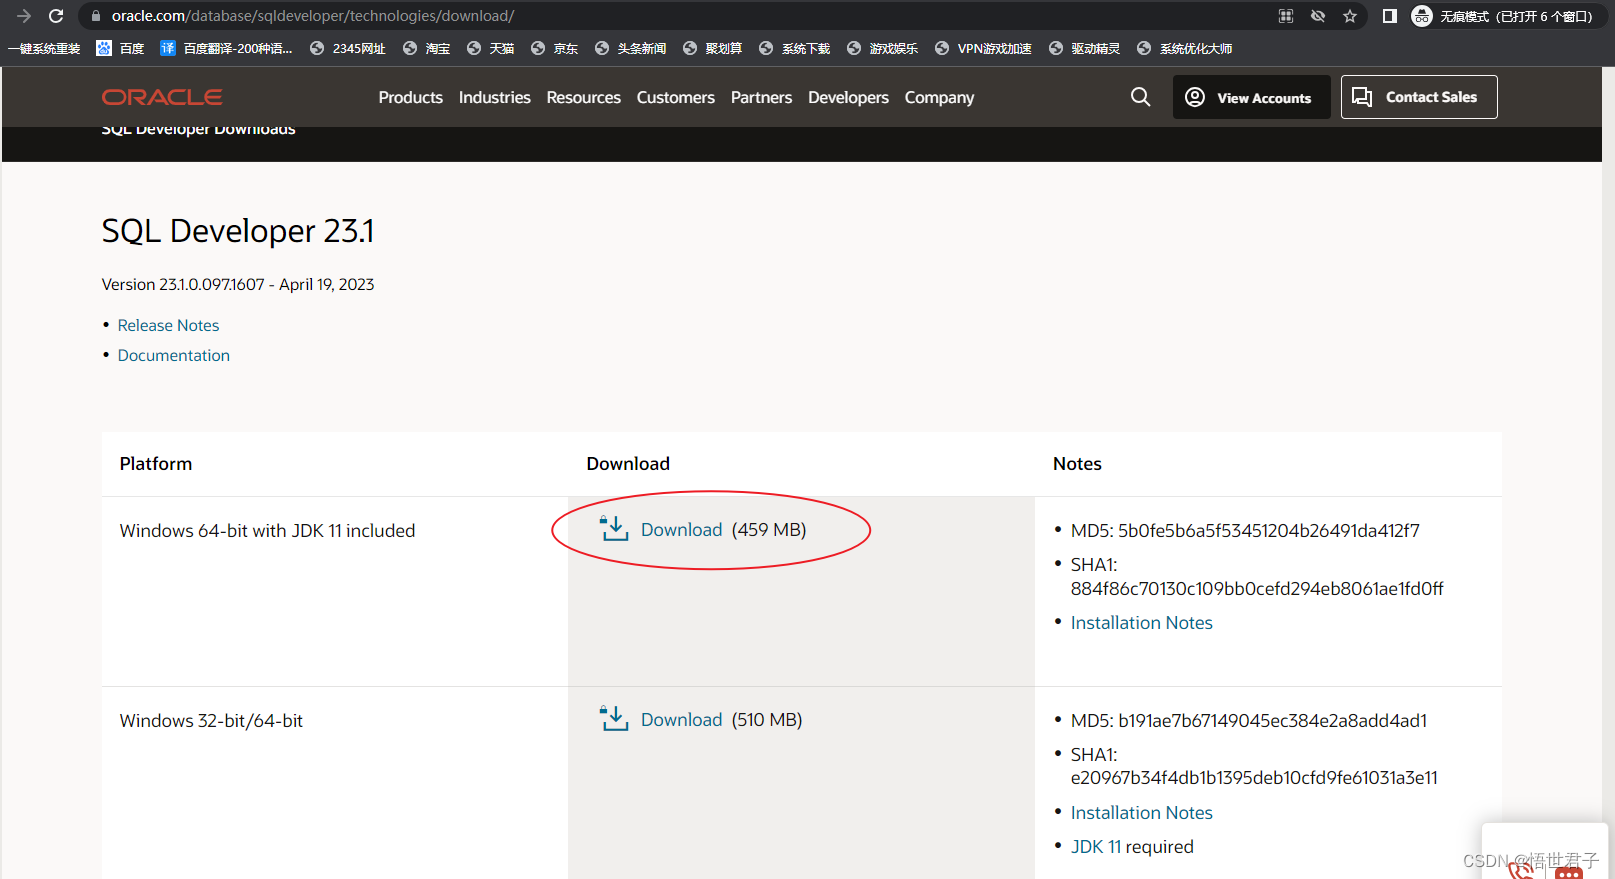Screen dimensions: 1615x879
Task: Open the Industries menu
Action: point(494,97)
